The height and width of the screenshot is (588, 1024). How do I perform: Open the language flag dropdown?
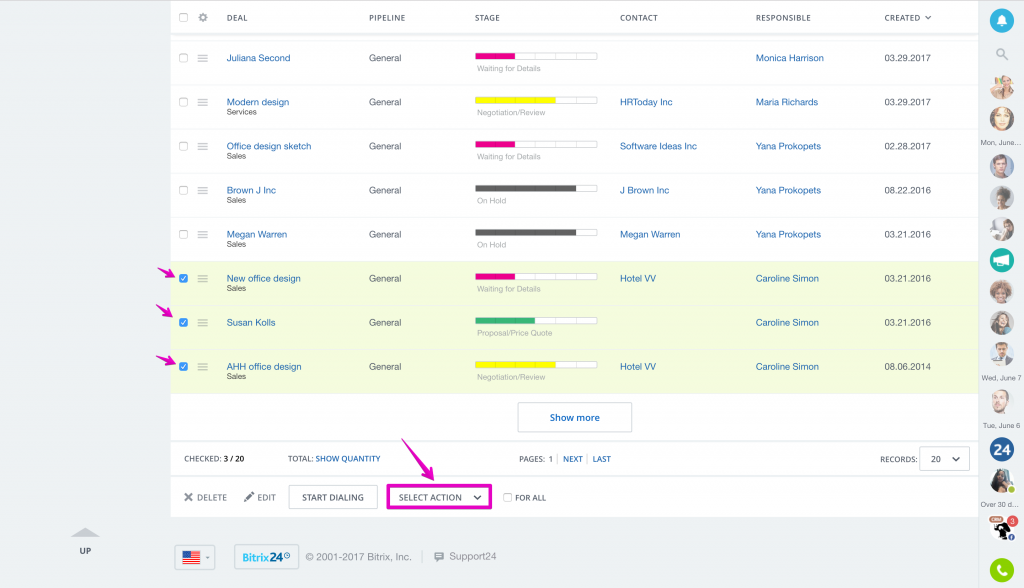pyautogui.click(x=195, y=557)
